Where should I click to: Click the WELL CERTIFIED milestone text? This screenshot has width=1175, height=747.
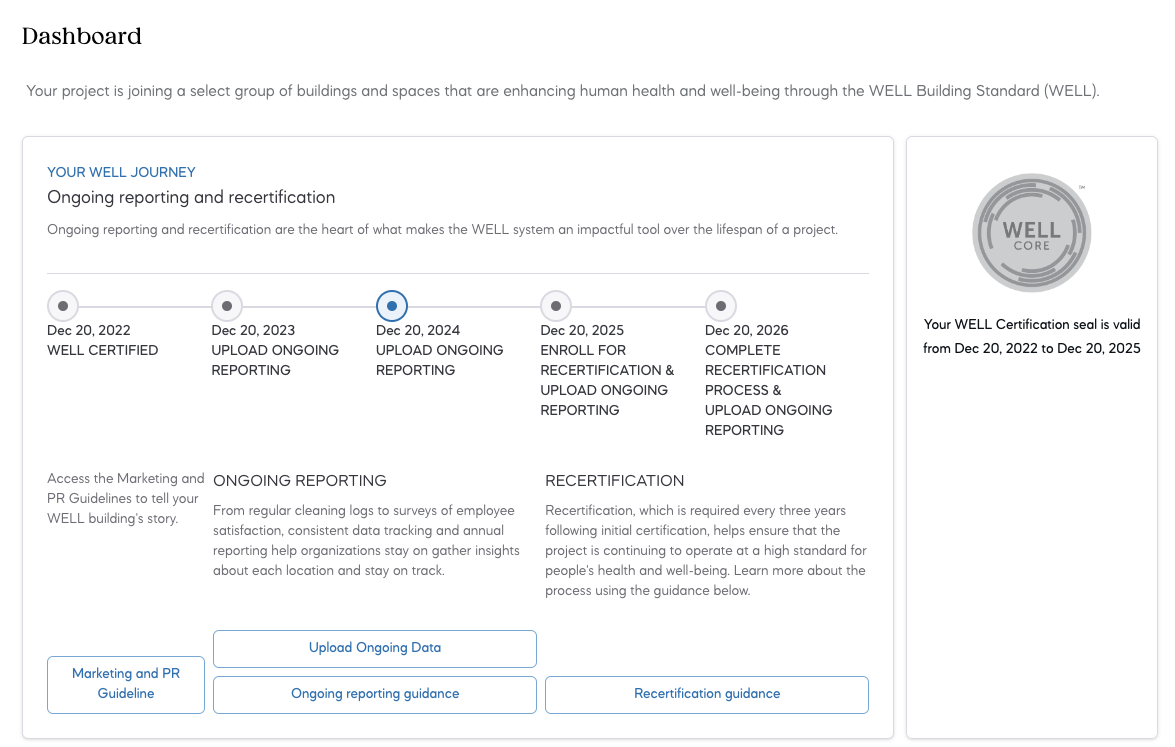103,350
